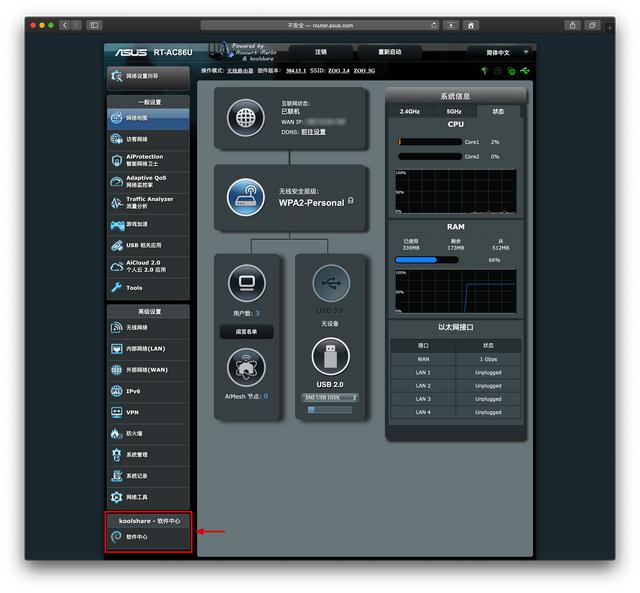The width and height of the screenshot is (640, 593).
Task: Click the internet status globe icon
Action: point(246,118)
